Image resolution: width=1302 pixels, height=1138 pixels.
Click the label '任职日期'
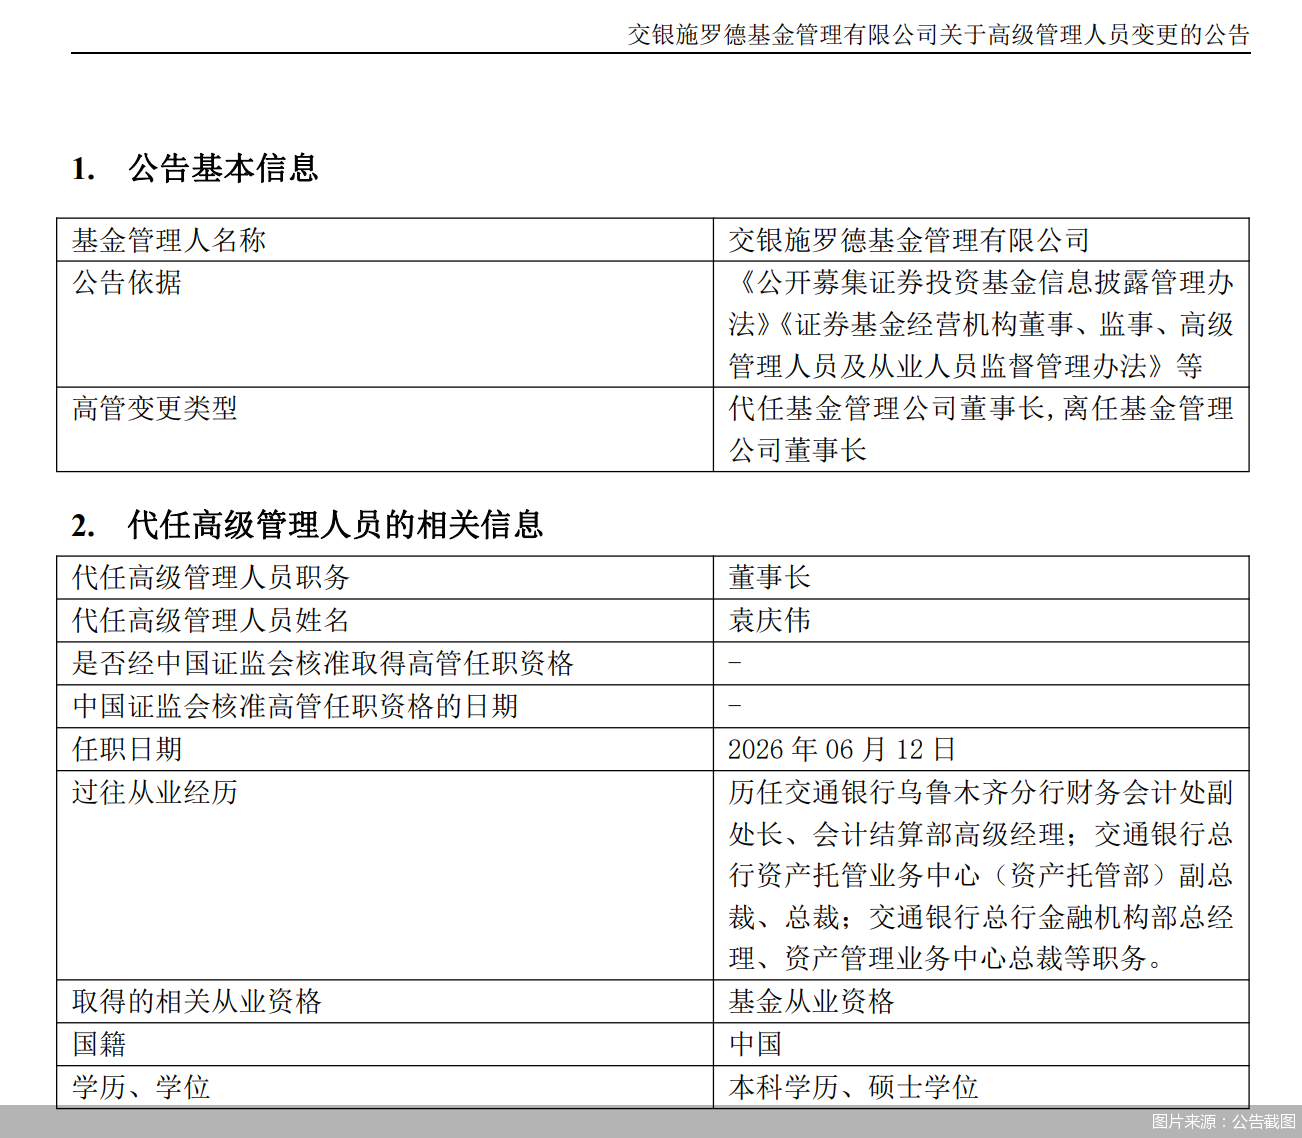point(127,749)
